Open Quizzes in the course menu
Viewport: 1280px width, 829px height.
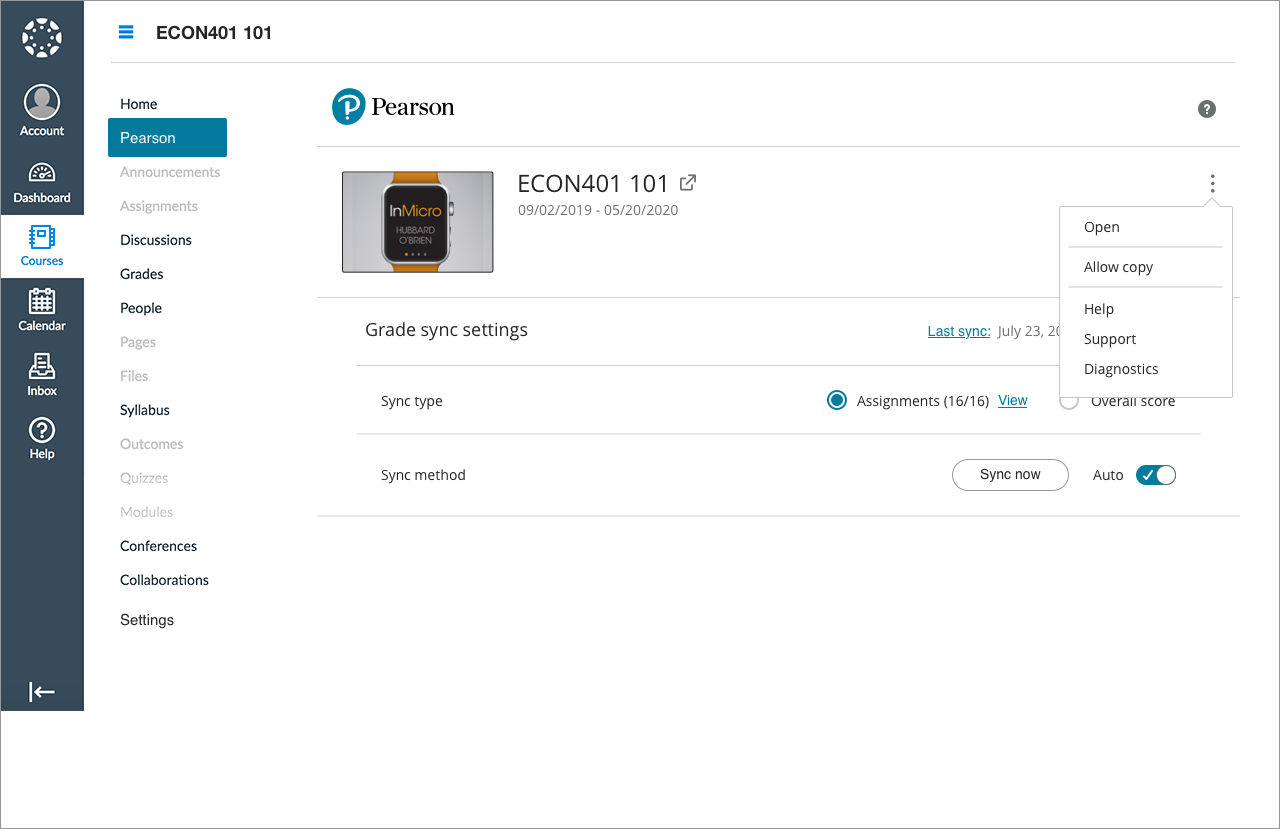click(144, 478)
